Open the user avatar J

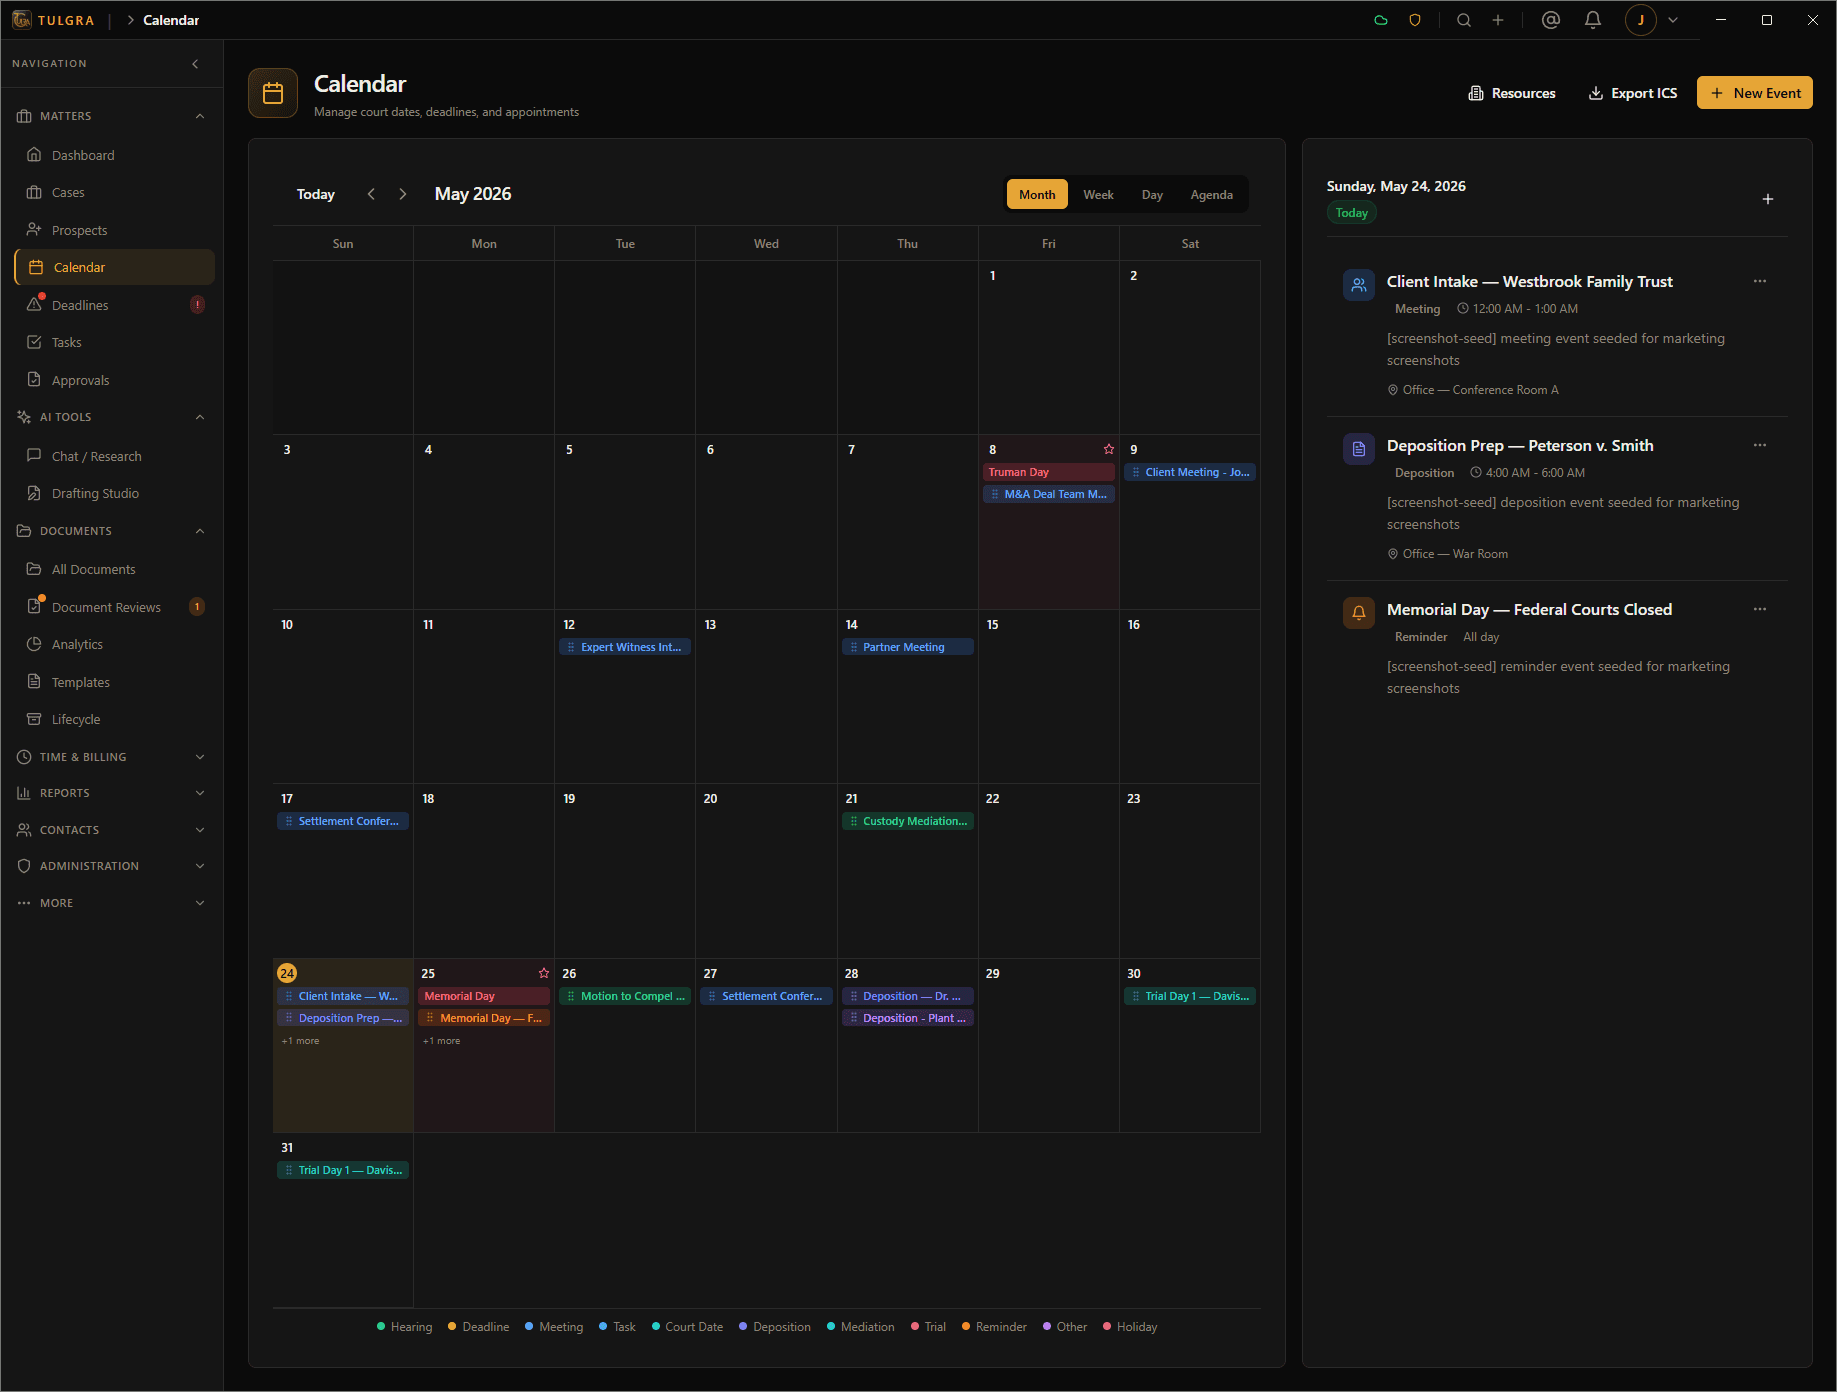[1641, 20]
